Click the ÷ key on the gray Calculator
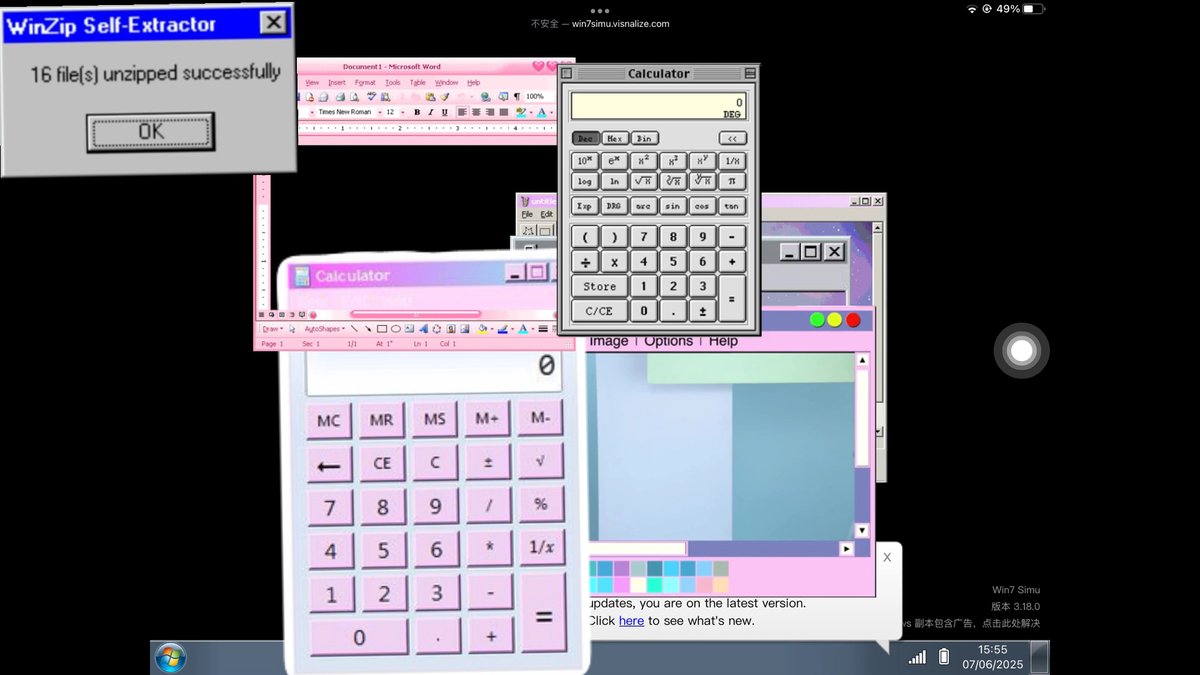Viewport: 1200px width, 675px height. (585, 262)
